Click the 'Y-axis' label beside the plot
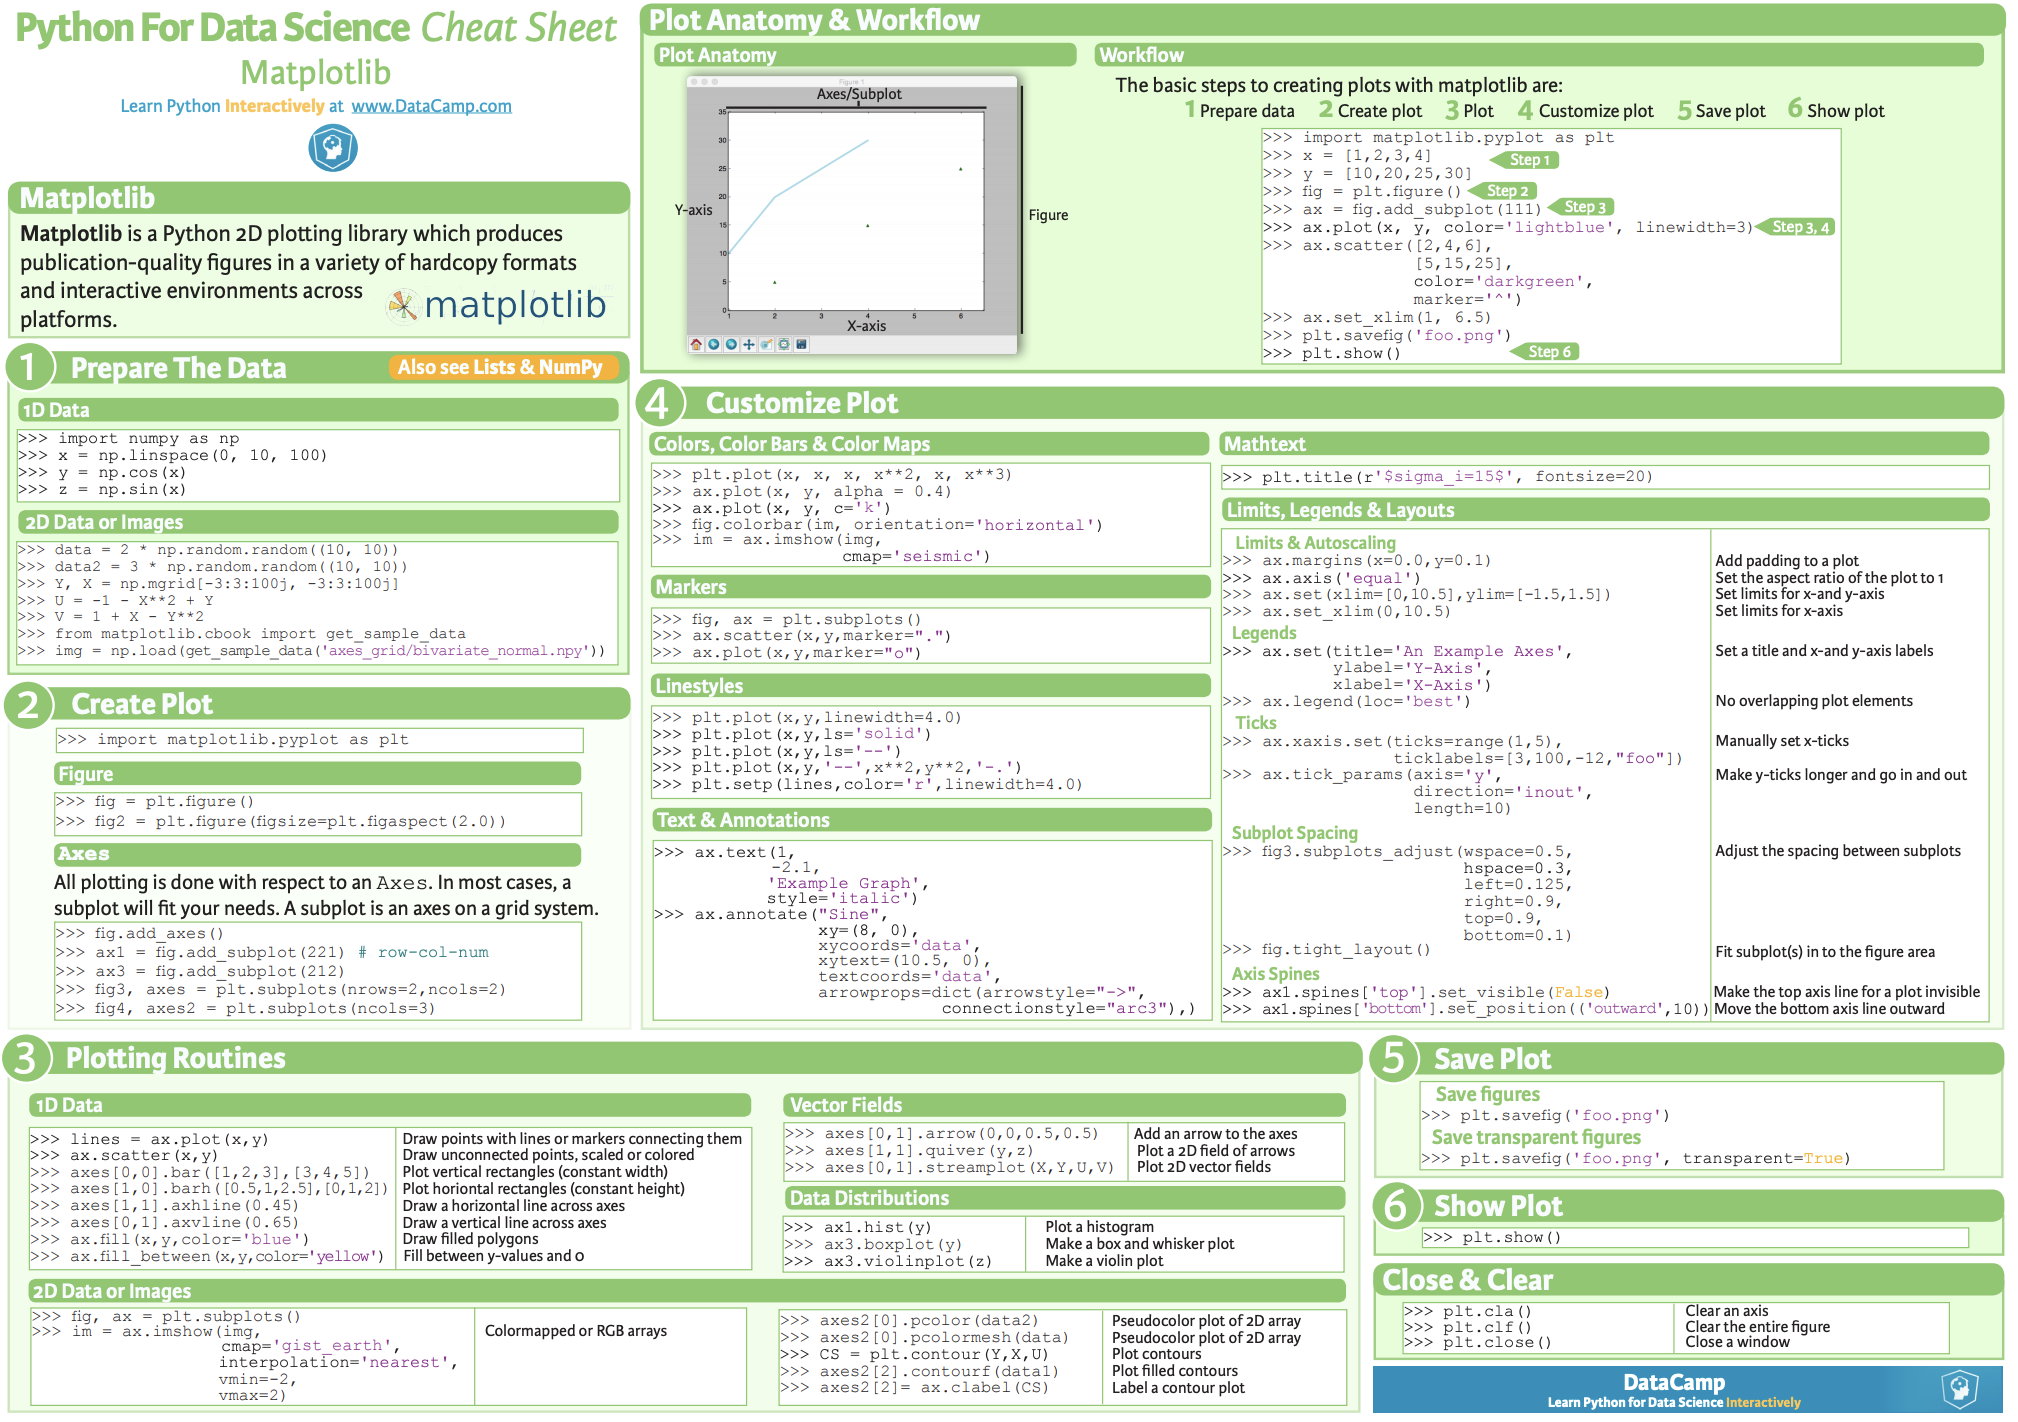Image resolution: width=2018 pixels, height=1422 pixels. [693, 210]
